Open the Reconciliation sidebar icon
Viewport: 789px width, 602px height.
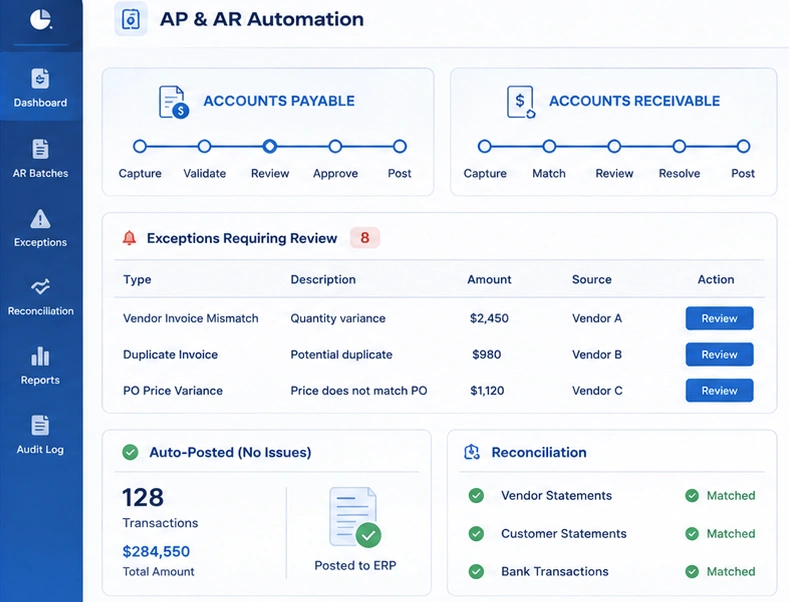click(40, 287)
